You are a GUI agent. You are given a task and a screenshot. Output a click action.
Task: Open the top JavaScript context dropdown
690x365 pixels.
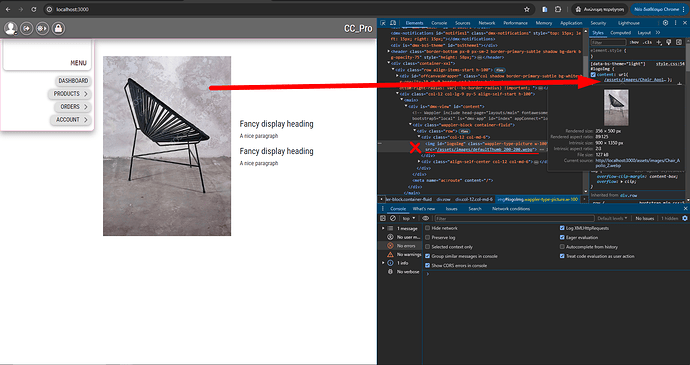[x=408, y=218]
